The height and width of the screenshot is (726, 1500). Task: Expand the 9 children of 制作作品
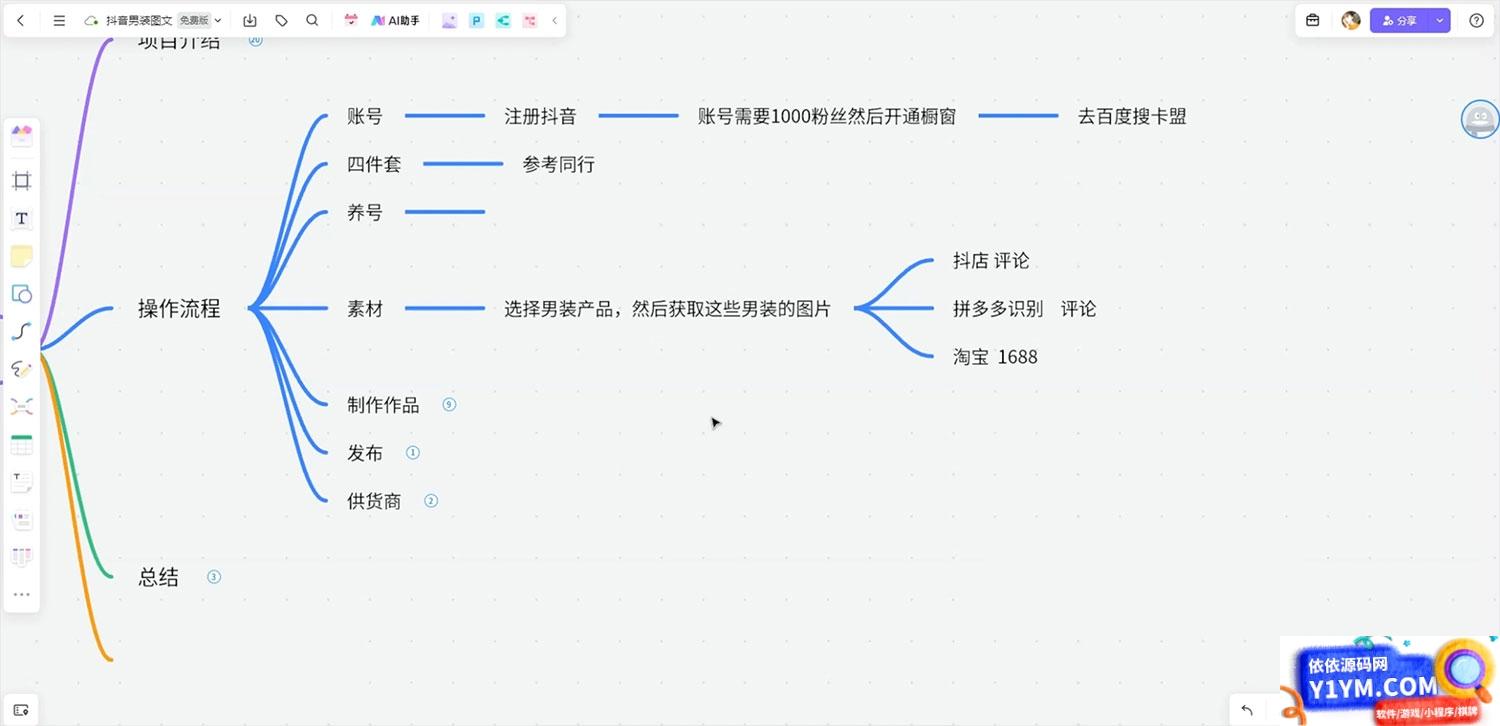449,404
